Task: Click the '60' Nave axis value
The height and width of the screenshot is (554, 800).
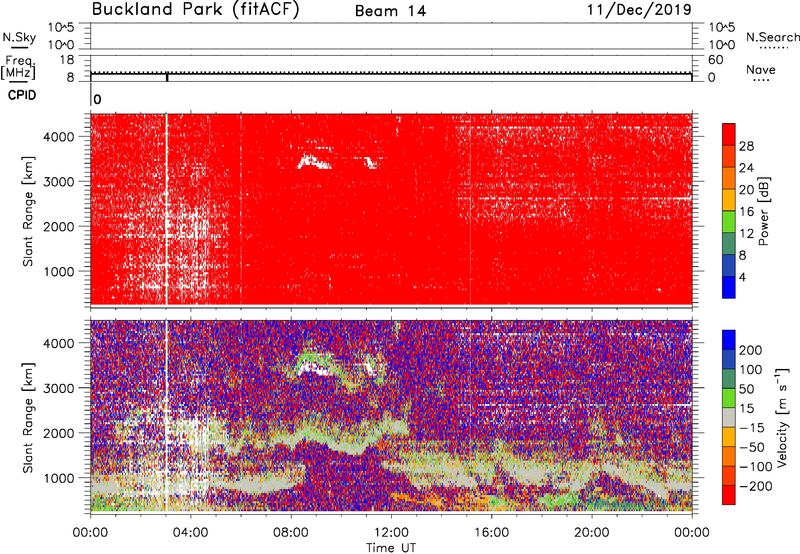Action: tap(715, 60)
